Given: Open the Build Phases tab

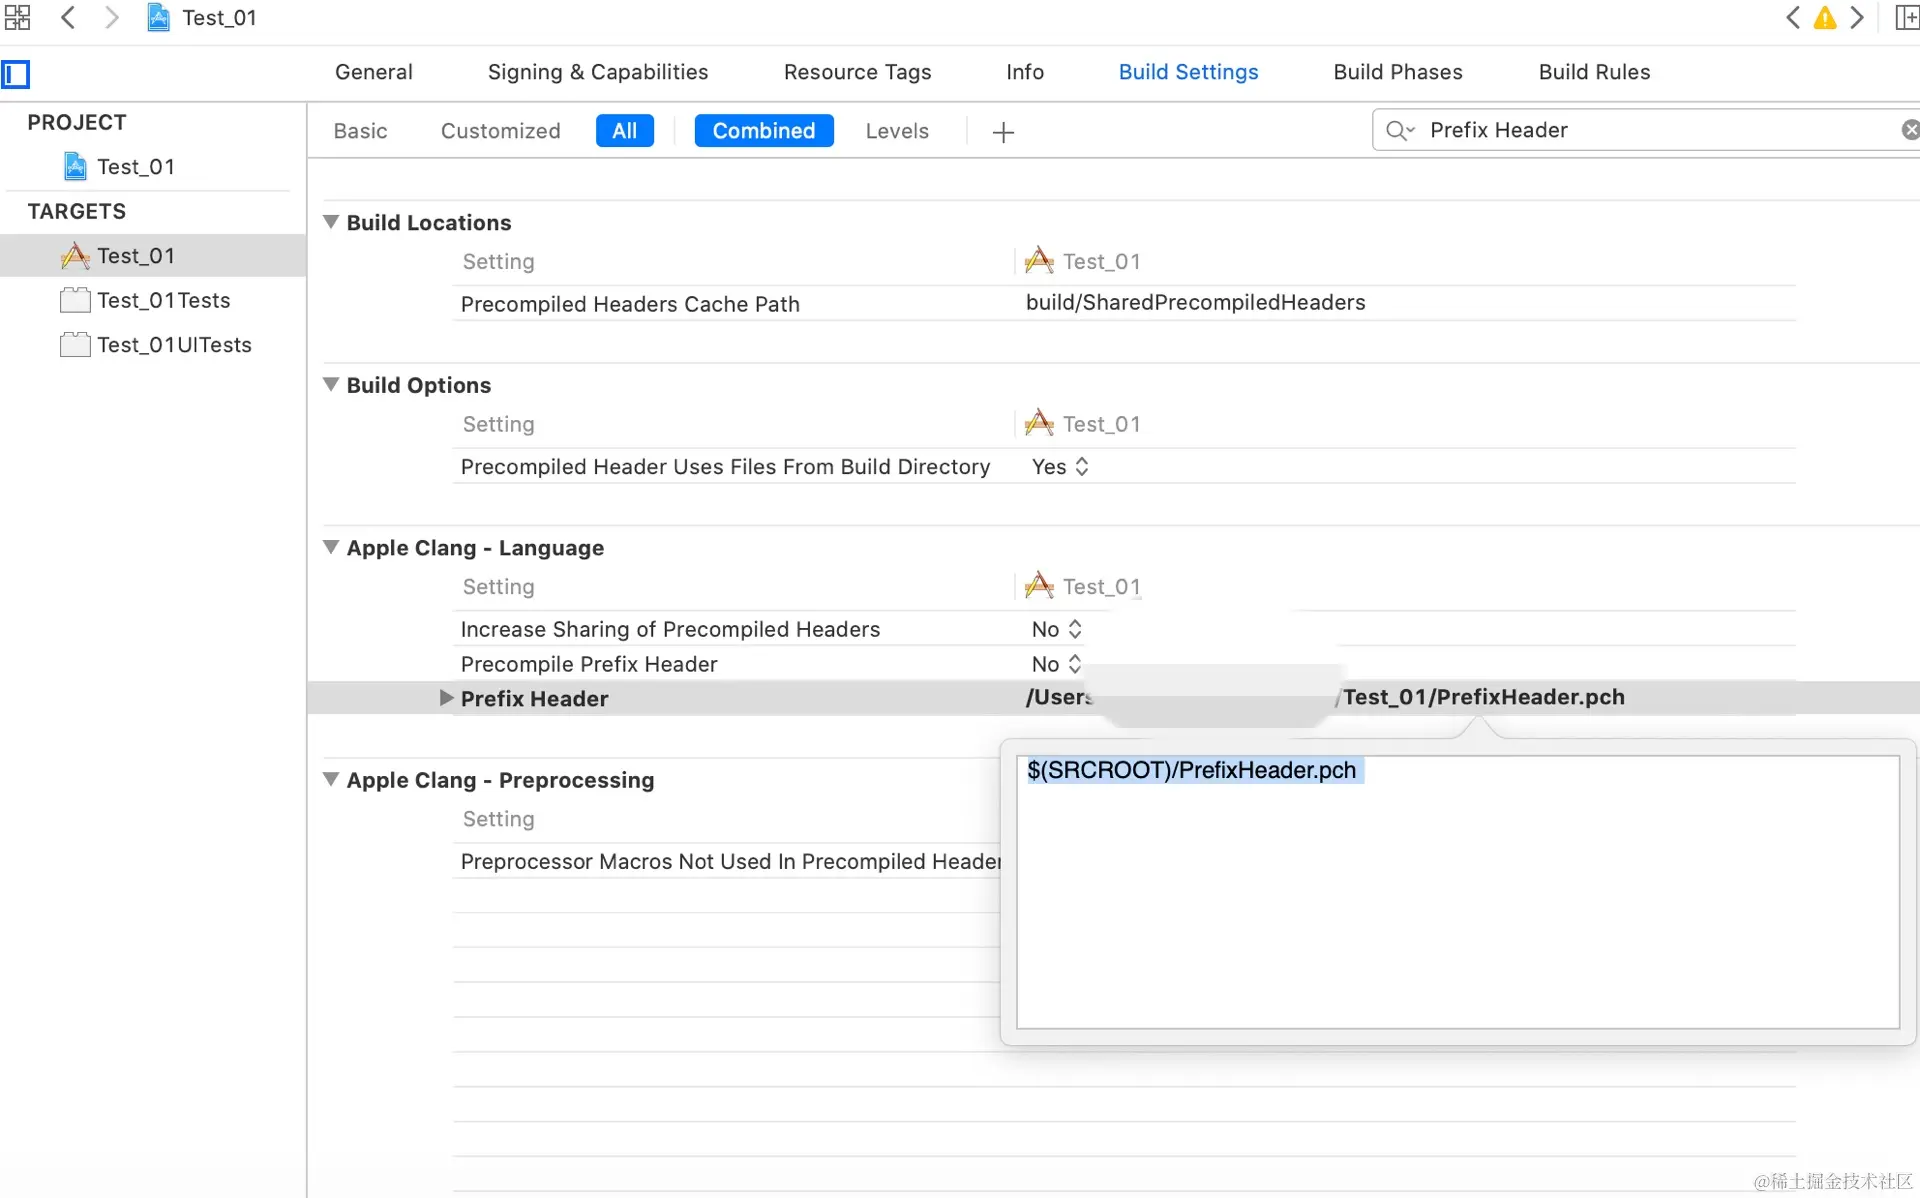Looking at the screenshot, I should (x=1397, y=72).
